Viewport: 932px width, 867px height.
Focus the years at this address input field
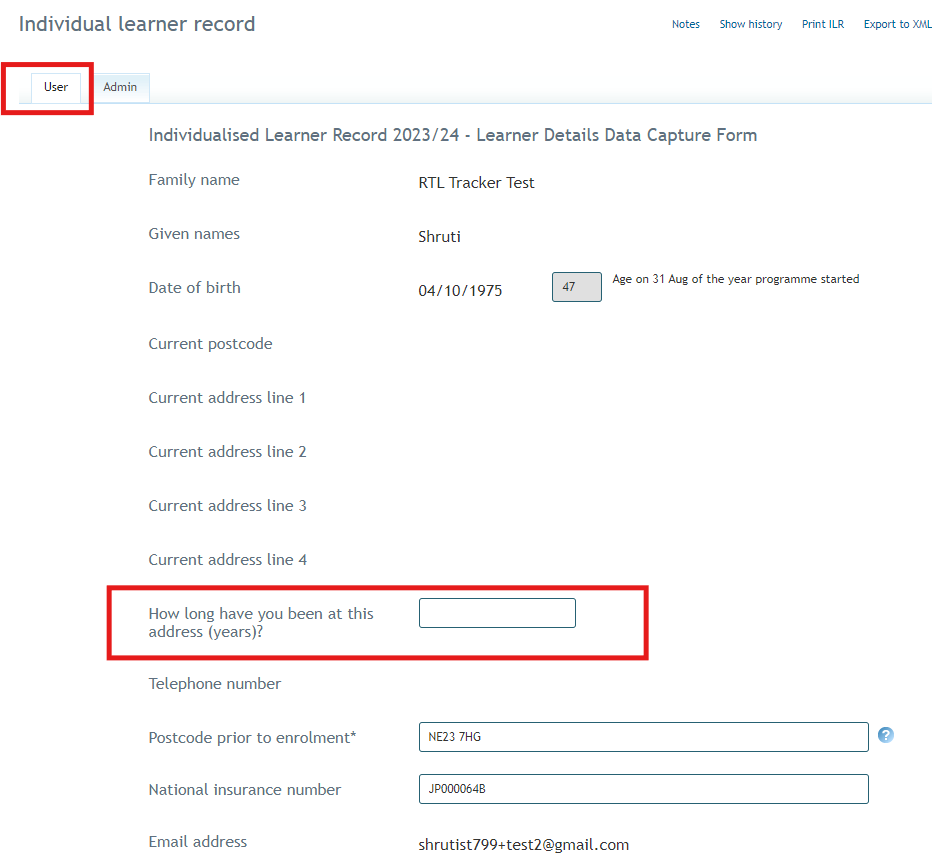point(497,613)
